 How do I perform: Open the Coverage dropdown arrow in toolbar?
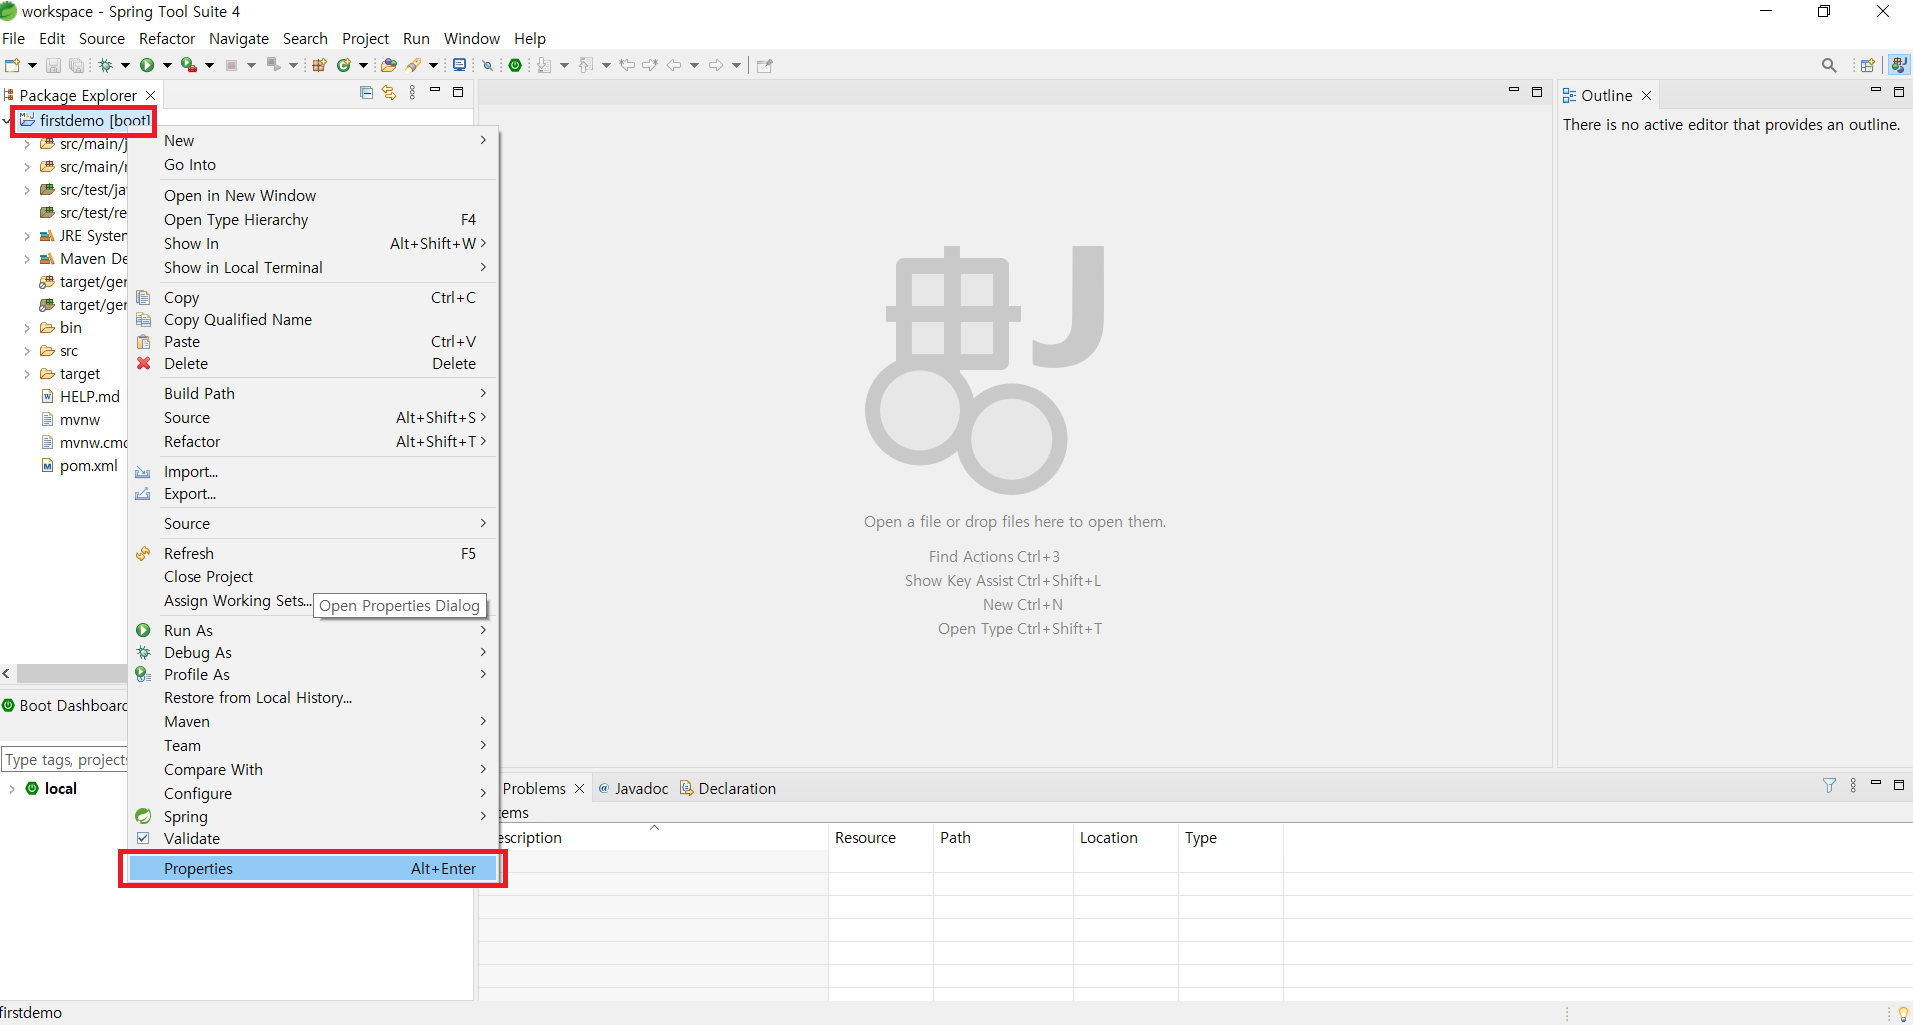[209, 66]
